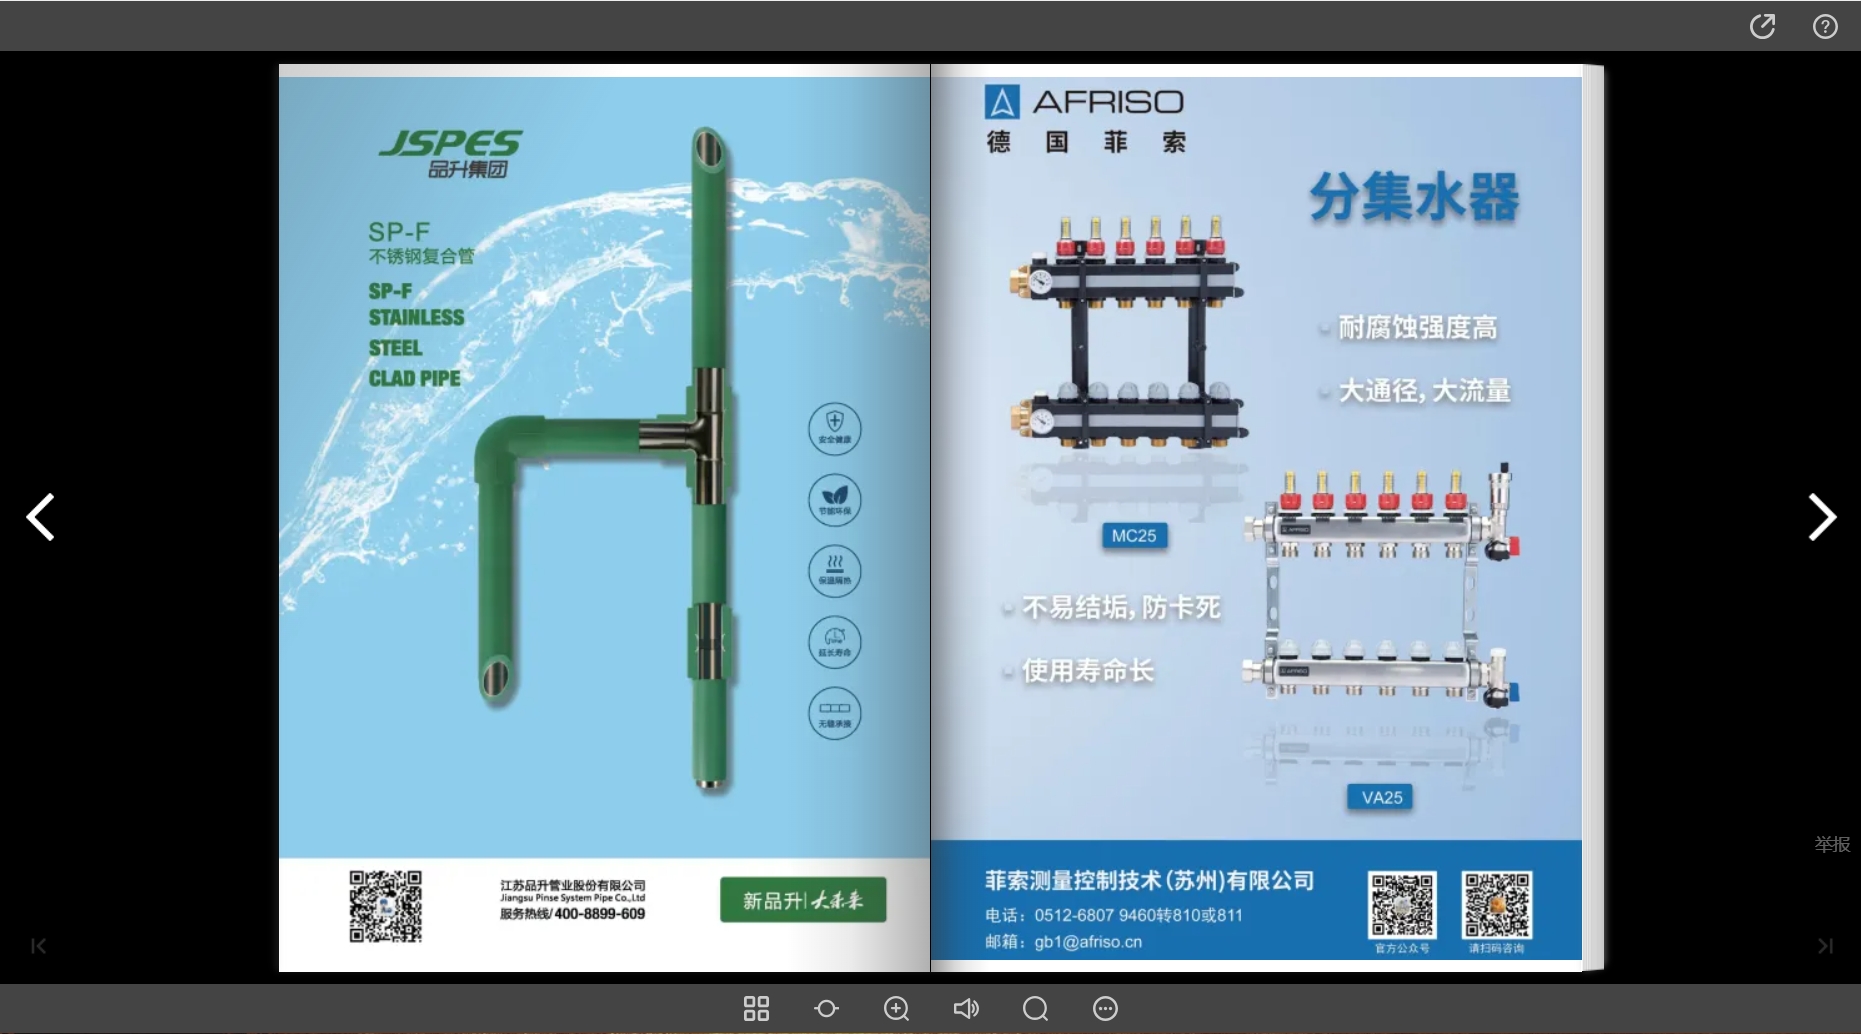
Task: Click the green 新品升 banner
Action: pyautogui.click(x=803, y=900)
